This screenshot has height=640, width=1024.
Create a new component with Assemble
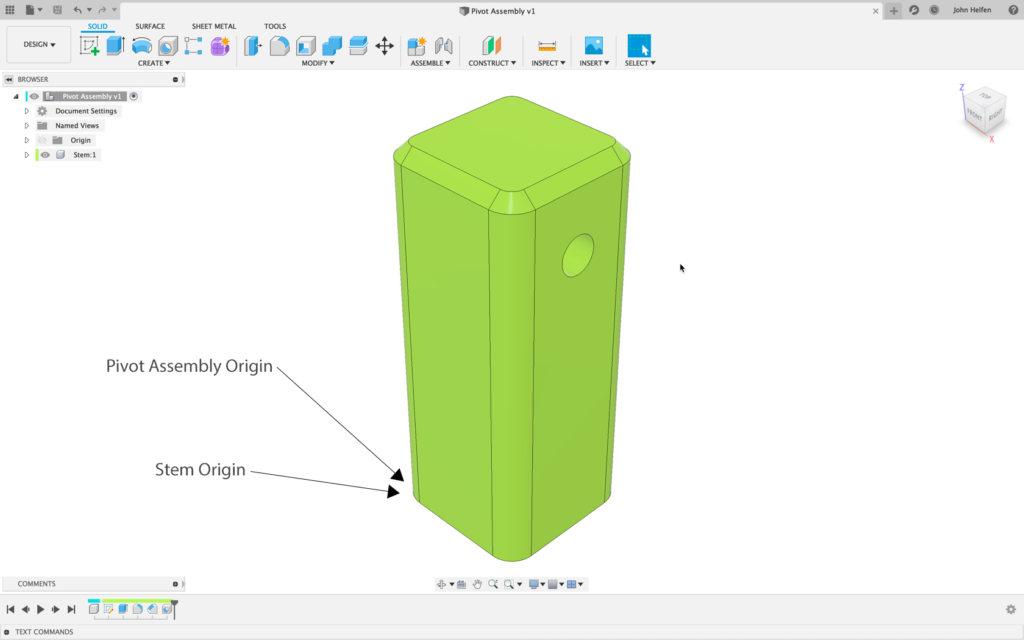pos(416,45)
